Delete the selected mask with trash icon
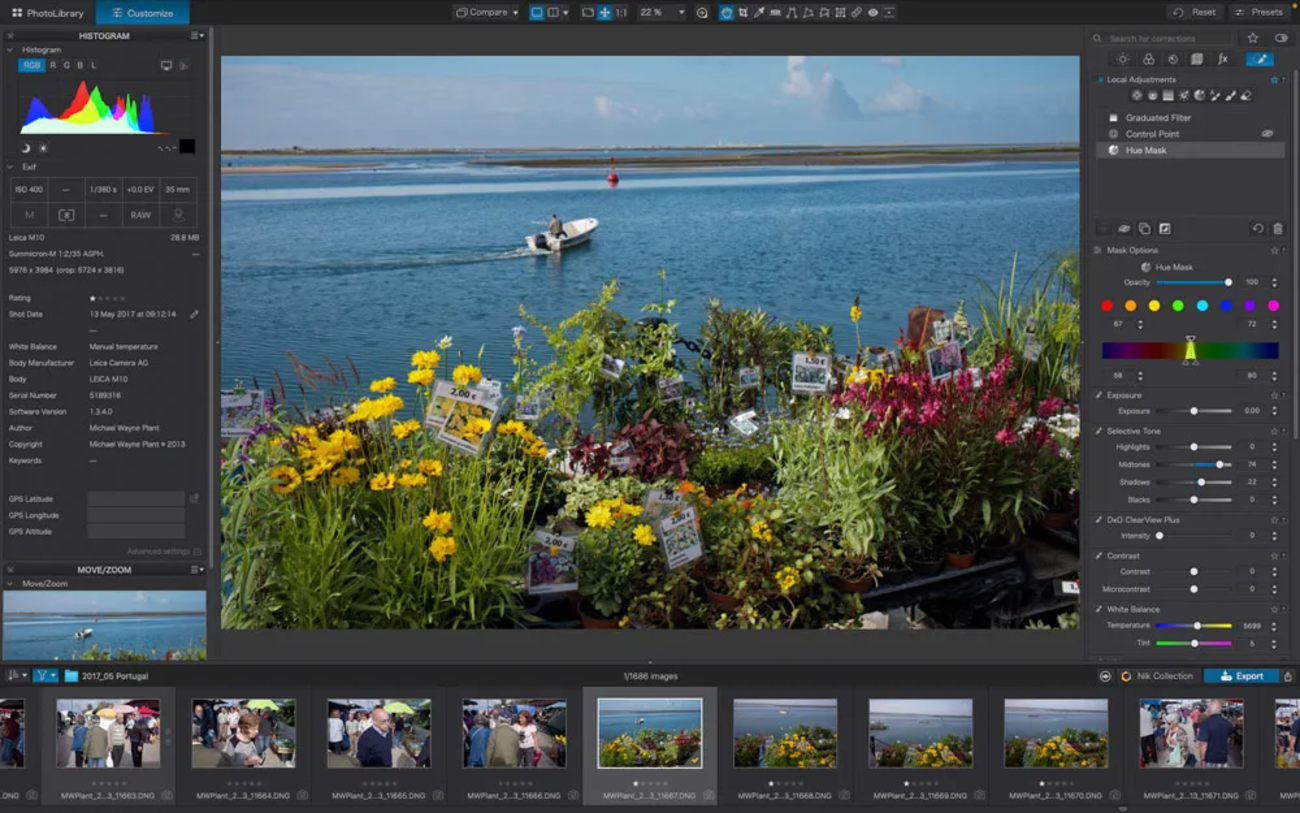Viewport: 1300px width, 813px height. point(1278,229)
